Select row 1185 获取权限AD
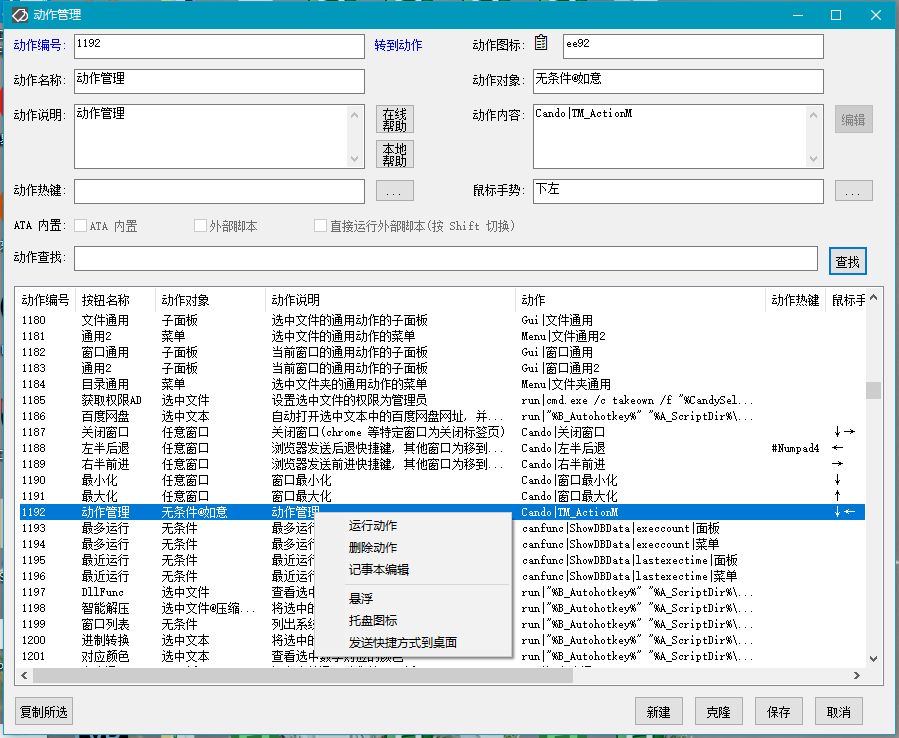The image size is (899, 738). (442, 400)
